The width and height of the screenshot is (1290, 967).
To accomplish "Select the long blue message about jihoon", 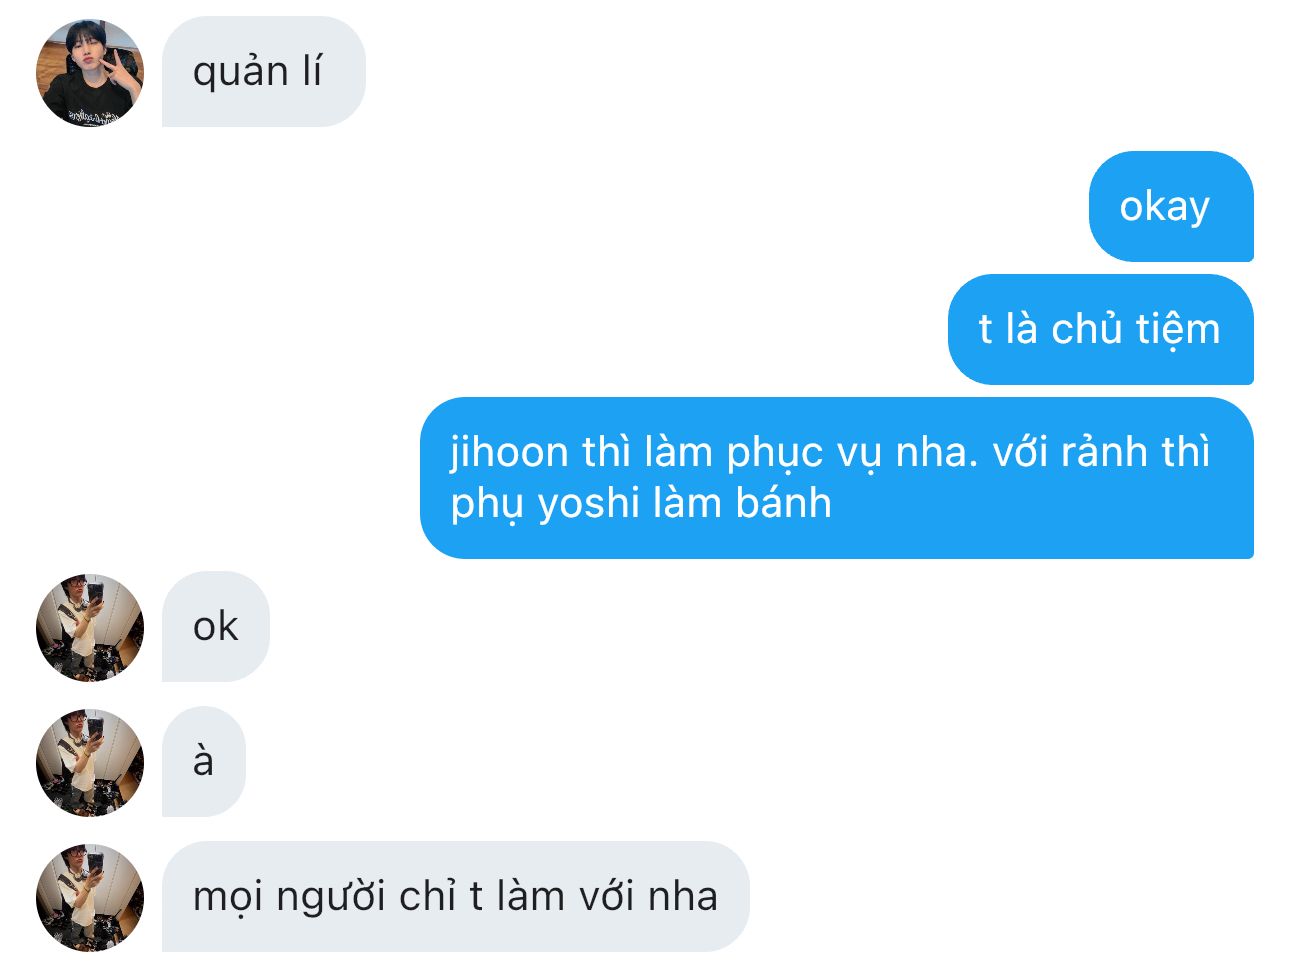I will tap(837, 478).
